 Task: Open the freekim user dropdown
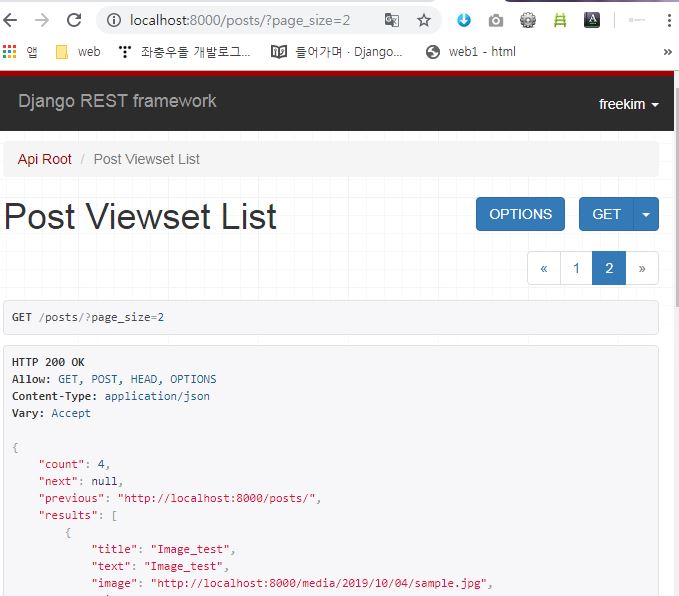click(x=629, y=104)
